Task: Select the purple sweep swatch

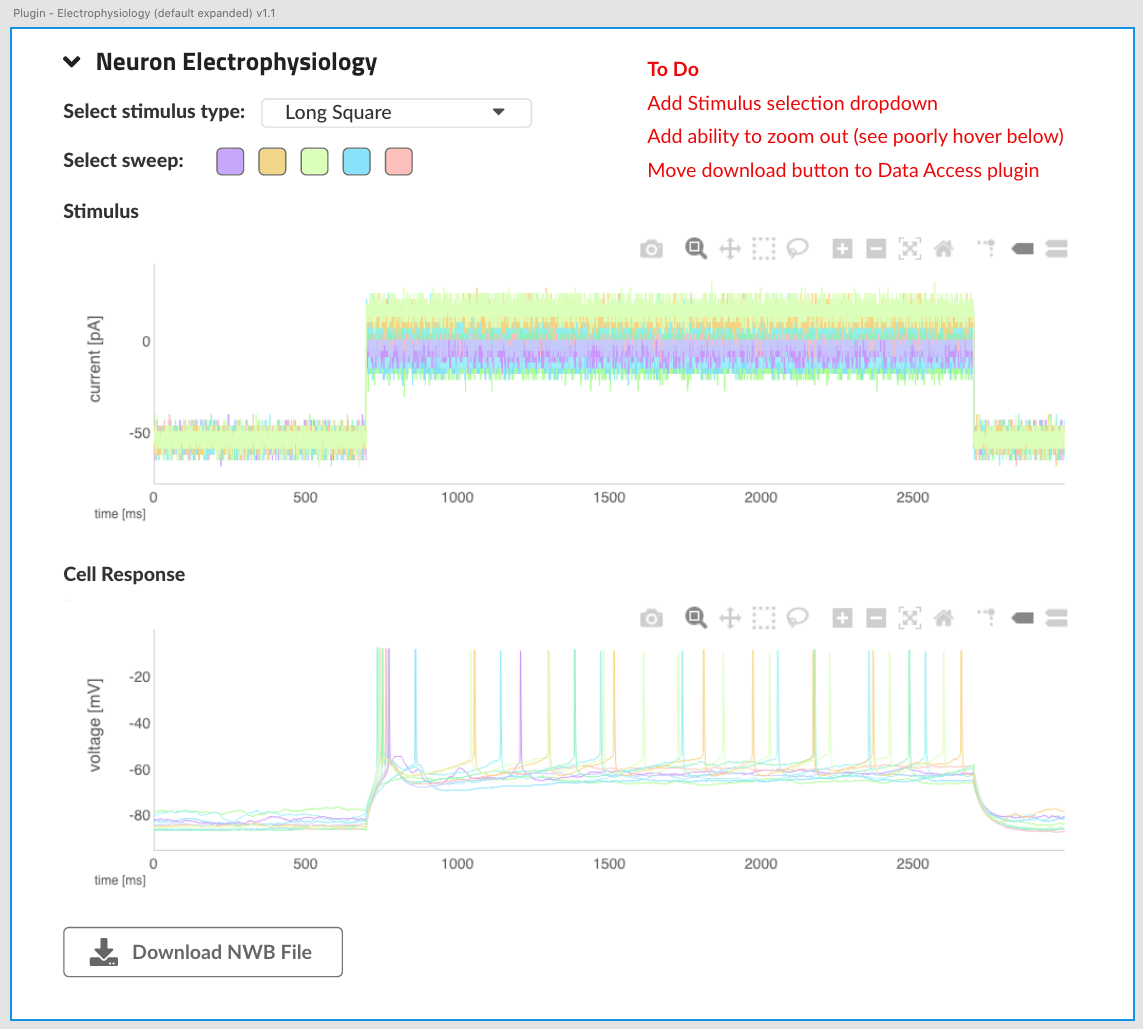Action: 230,162
